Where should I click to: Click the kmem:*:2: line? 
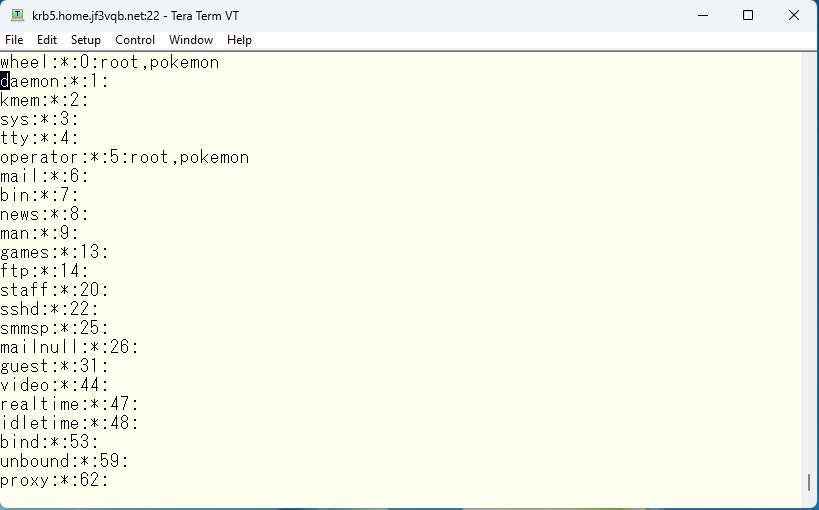pyautogui.click(x=44, y=100)
